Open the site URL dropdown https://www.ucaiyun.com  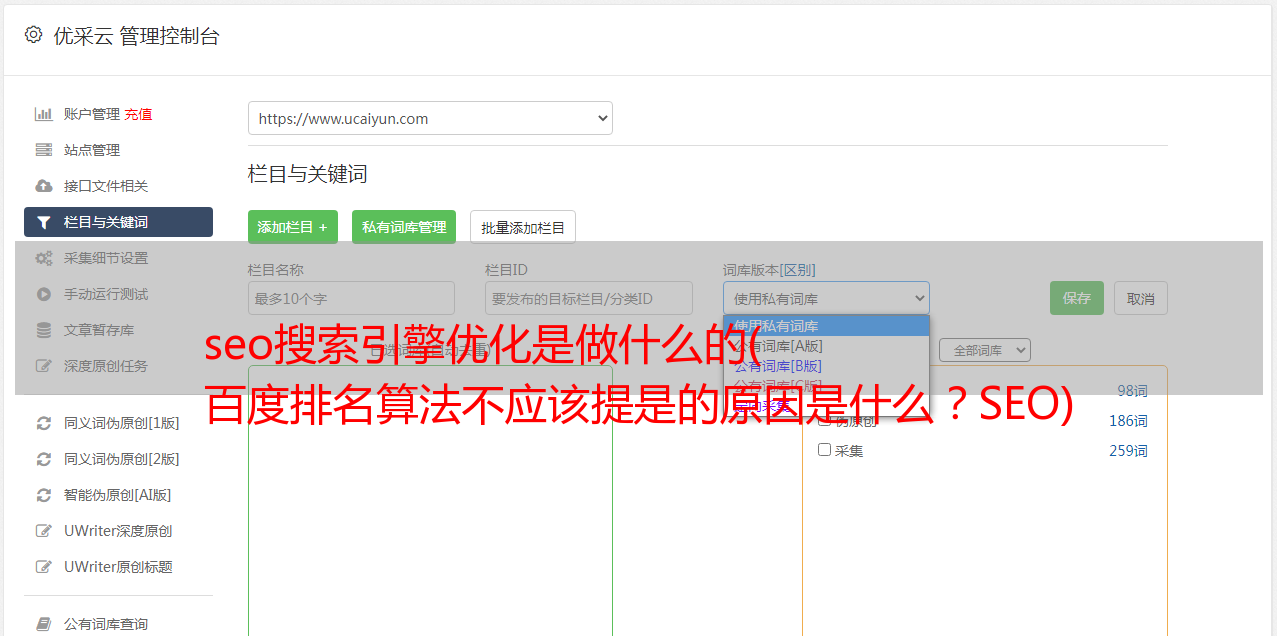tap(430, 118)
